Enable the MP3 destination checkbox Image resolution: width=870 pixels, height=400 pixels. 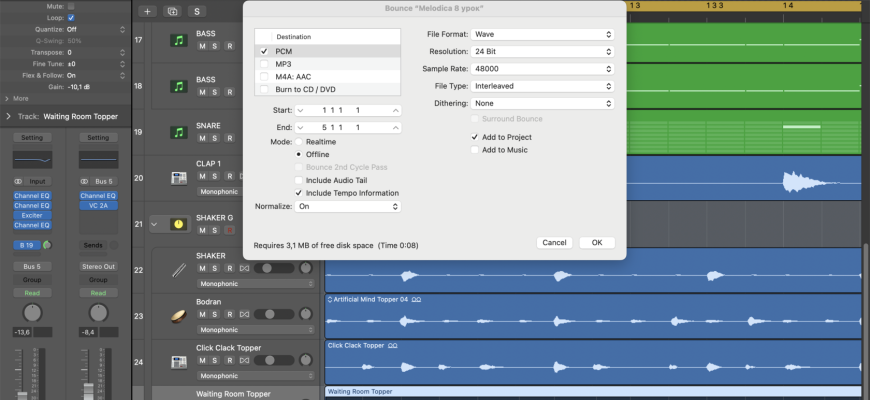click(264, 63)
